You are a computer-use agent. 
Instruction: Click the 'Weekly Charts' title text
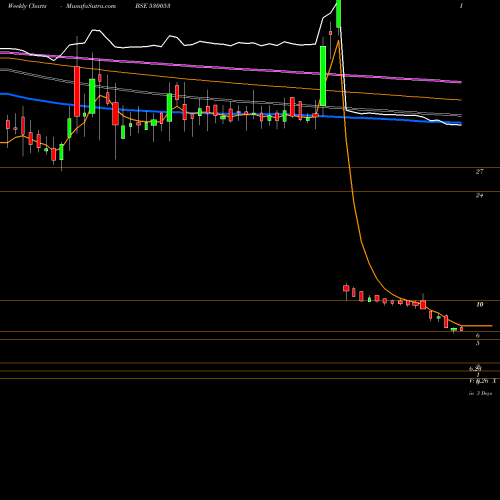(x=27, y=6)
